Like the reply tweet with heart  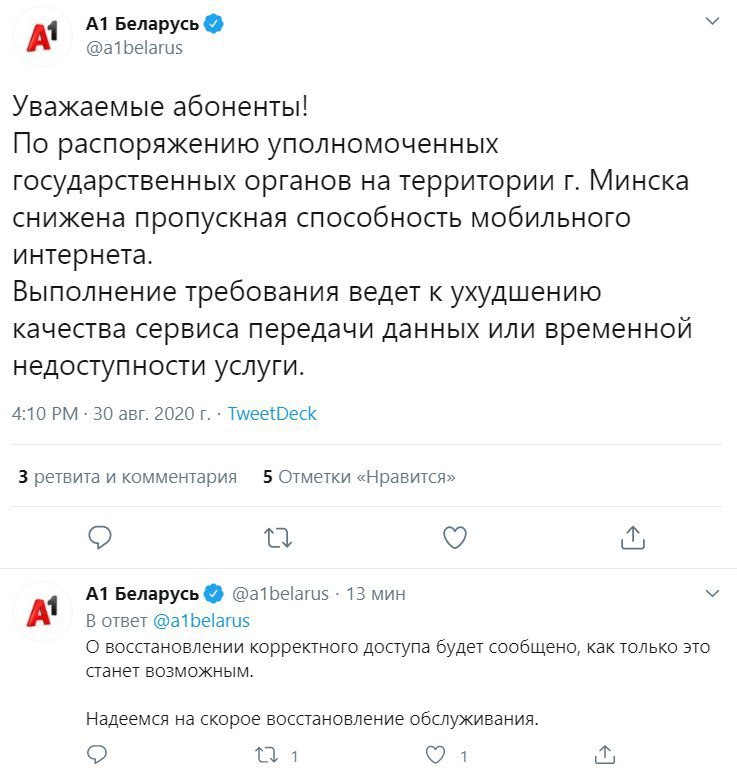pos(435,753)
